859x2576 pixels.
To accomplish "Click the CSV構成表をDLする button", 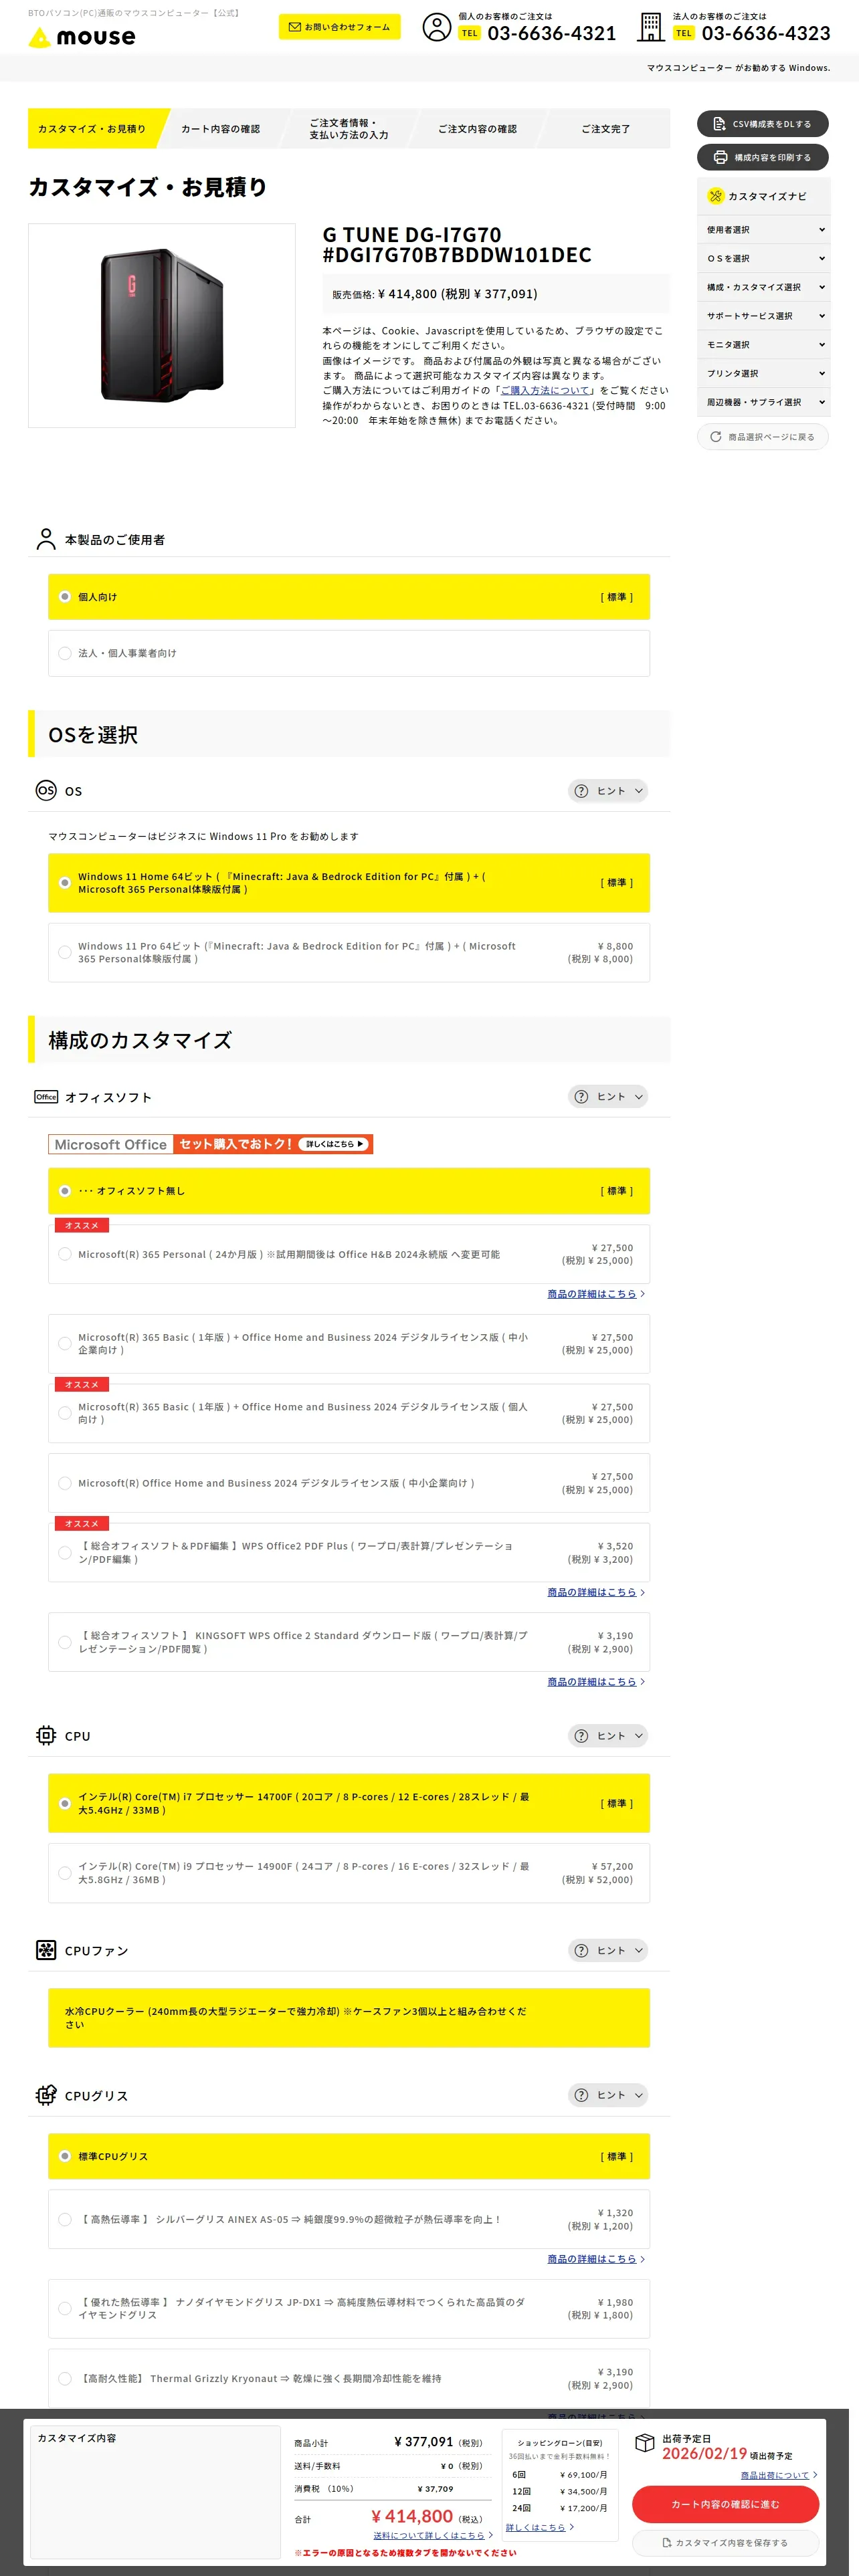I will tap(762, 124).
